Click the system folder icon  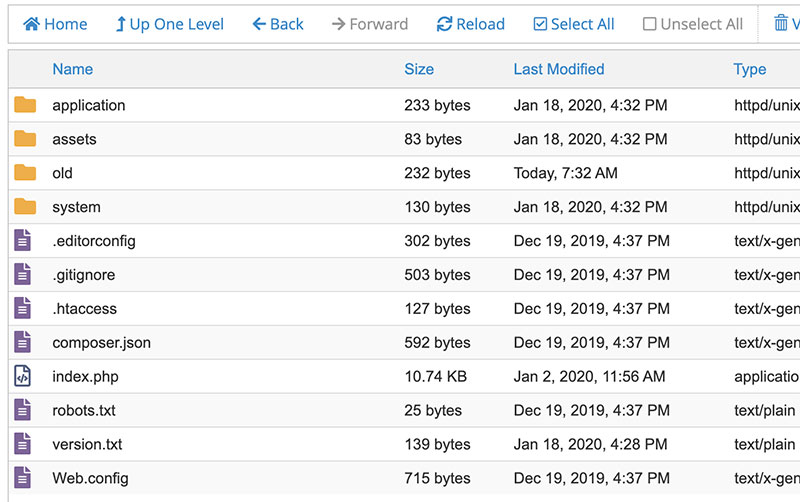pyautogui.click(x=25, y=207)
